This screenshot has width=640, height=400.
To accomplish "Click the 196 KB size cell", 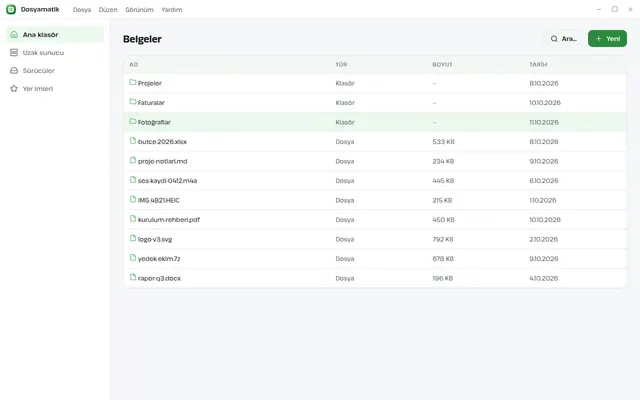I will (x=443, y=278).
